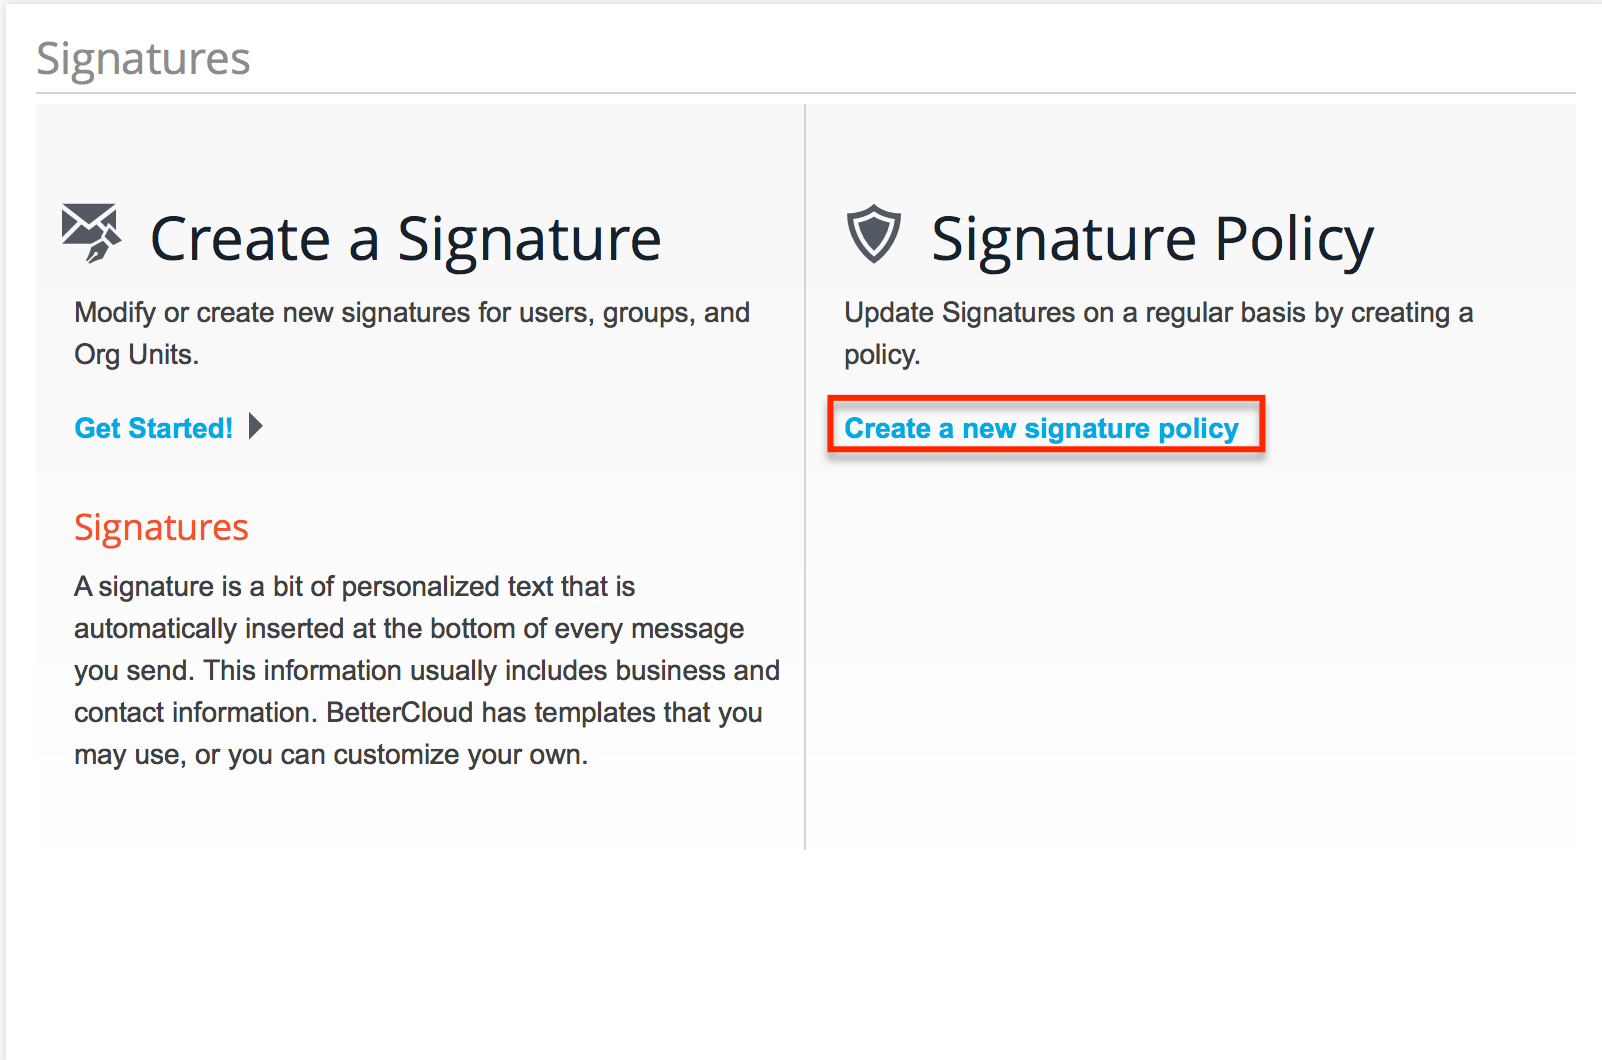The width and height of the screenshot is (1602, 1060).
Task: Click the paragraph starting A signature is a bit
Action: pos(427,670)
